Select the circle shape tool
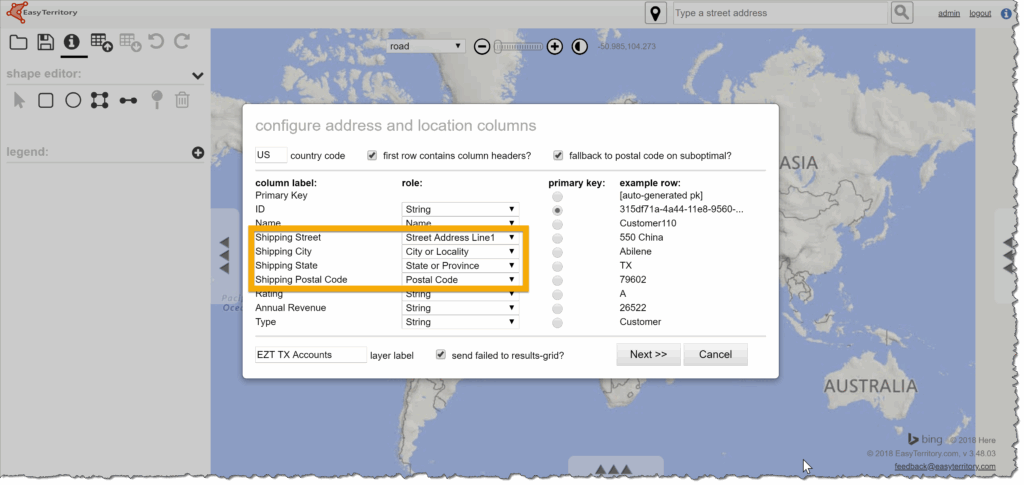The height and width of the screenshot is (485, 1024). pos(73,100)
